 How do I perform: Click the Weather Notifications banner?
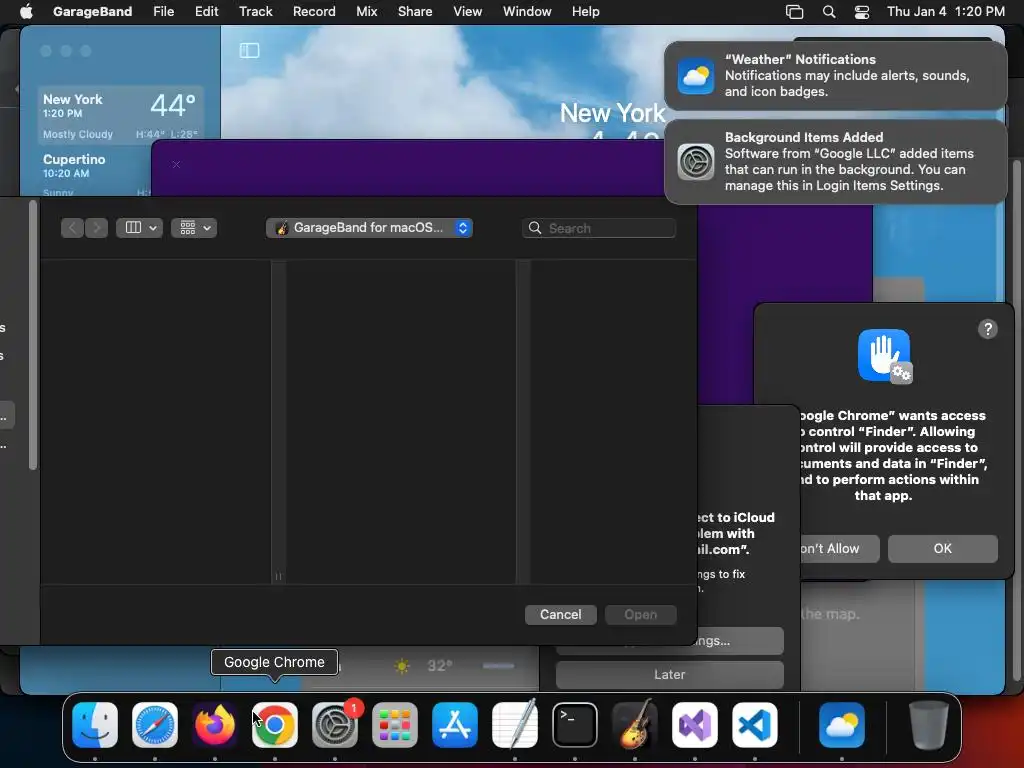click(x=835, y=76)
